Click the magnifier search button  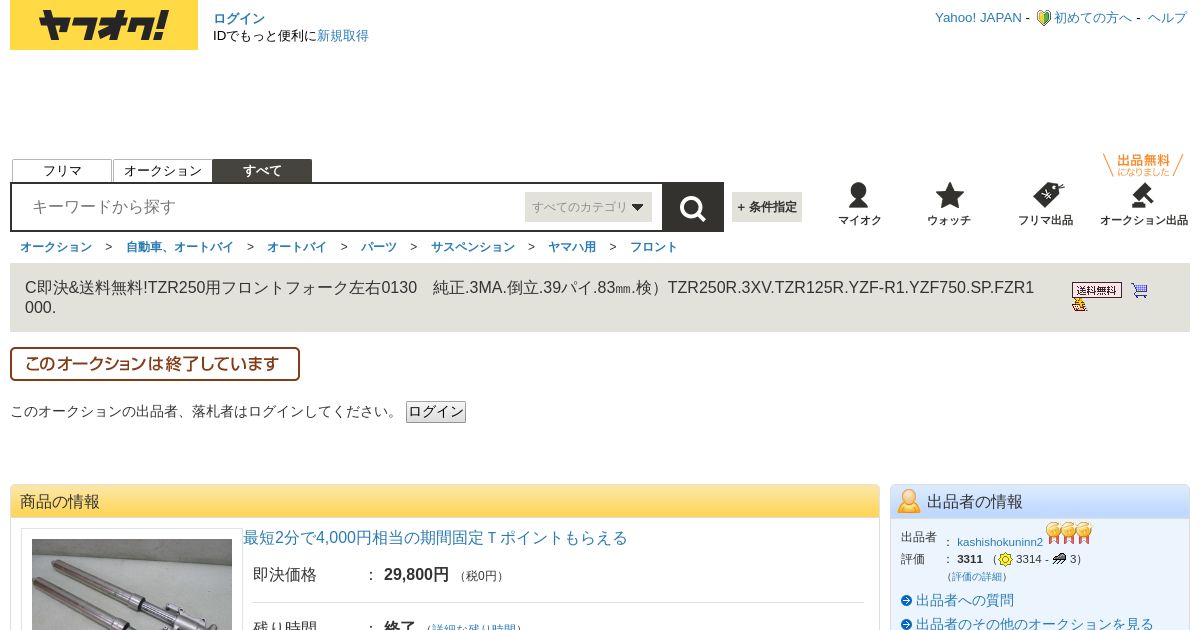coord(693,207)
